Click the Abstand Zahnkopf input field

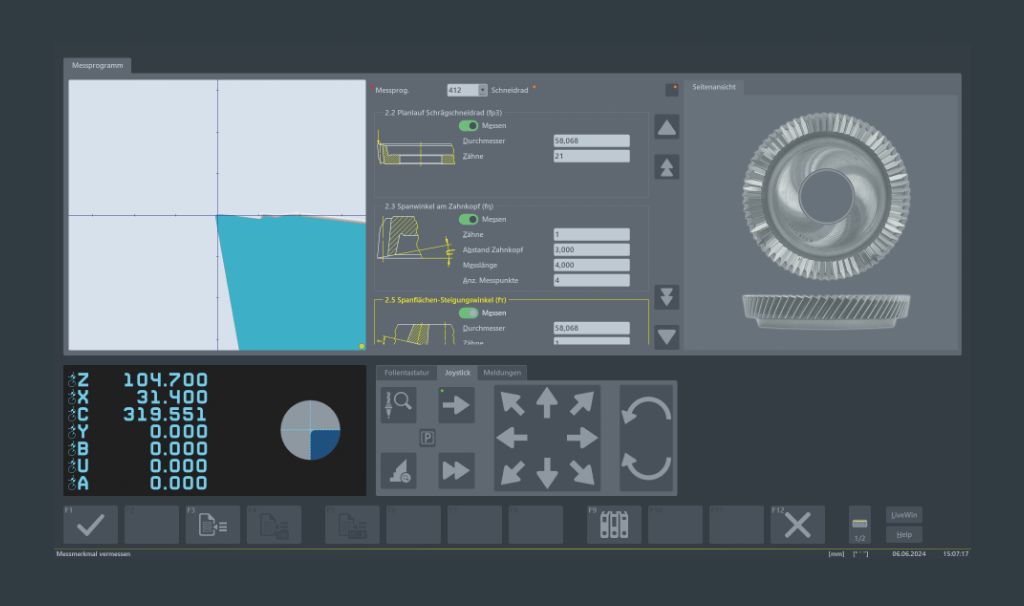point(591,250)
